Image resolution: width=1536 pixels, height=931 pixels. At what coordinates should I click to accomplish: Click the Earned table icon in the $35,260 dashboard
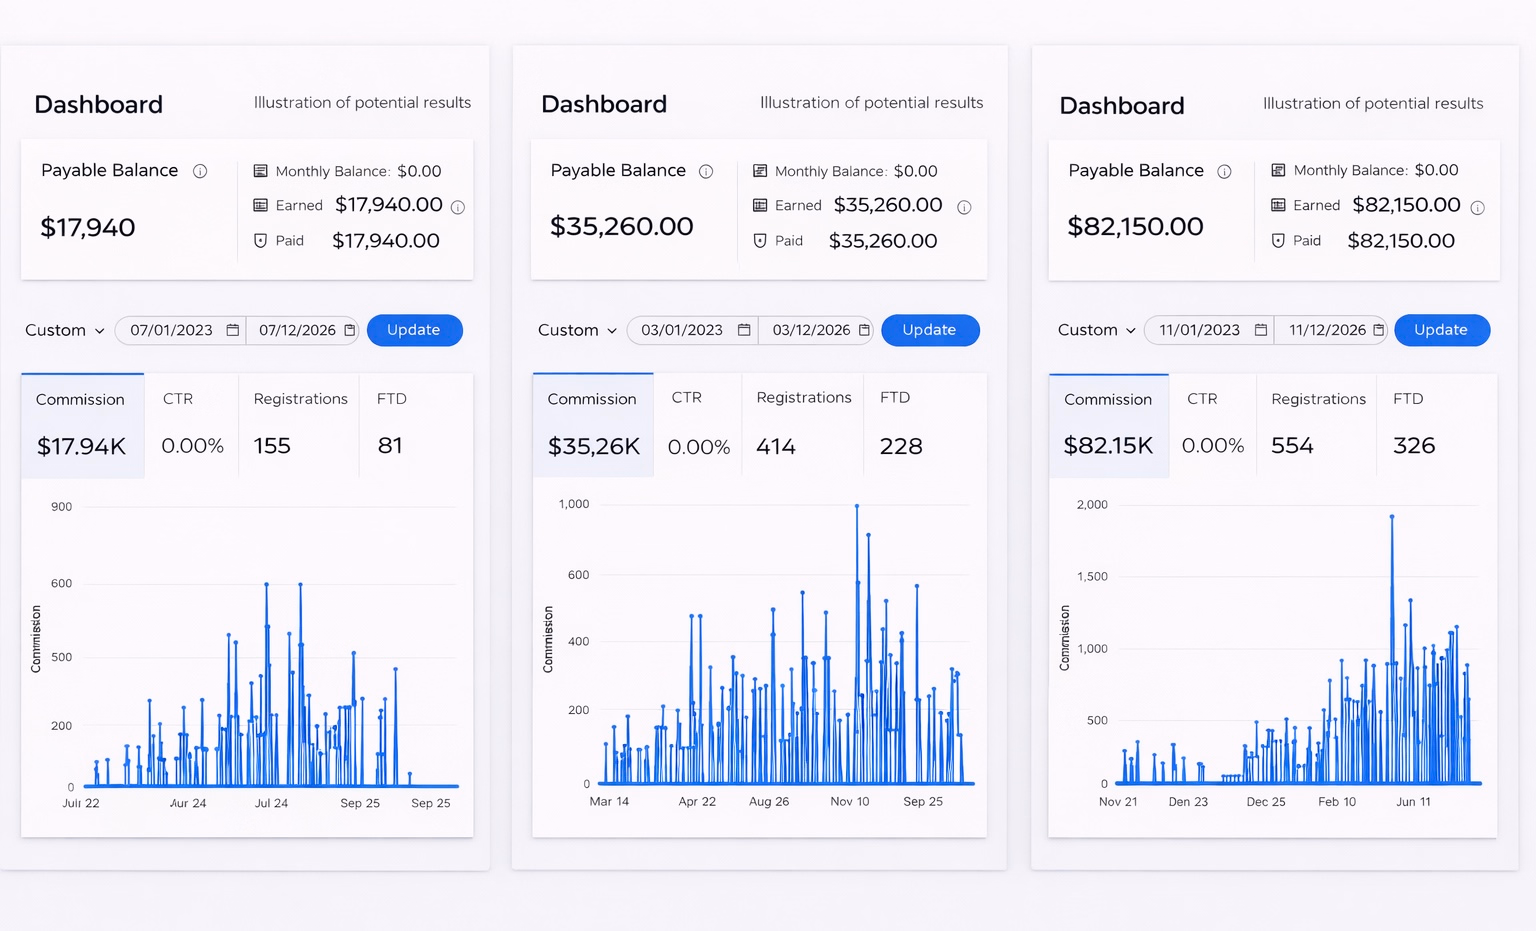(760, 205)
